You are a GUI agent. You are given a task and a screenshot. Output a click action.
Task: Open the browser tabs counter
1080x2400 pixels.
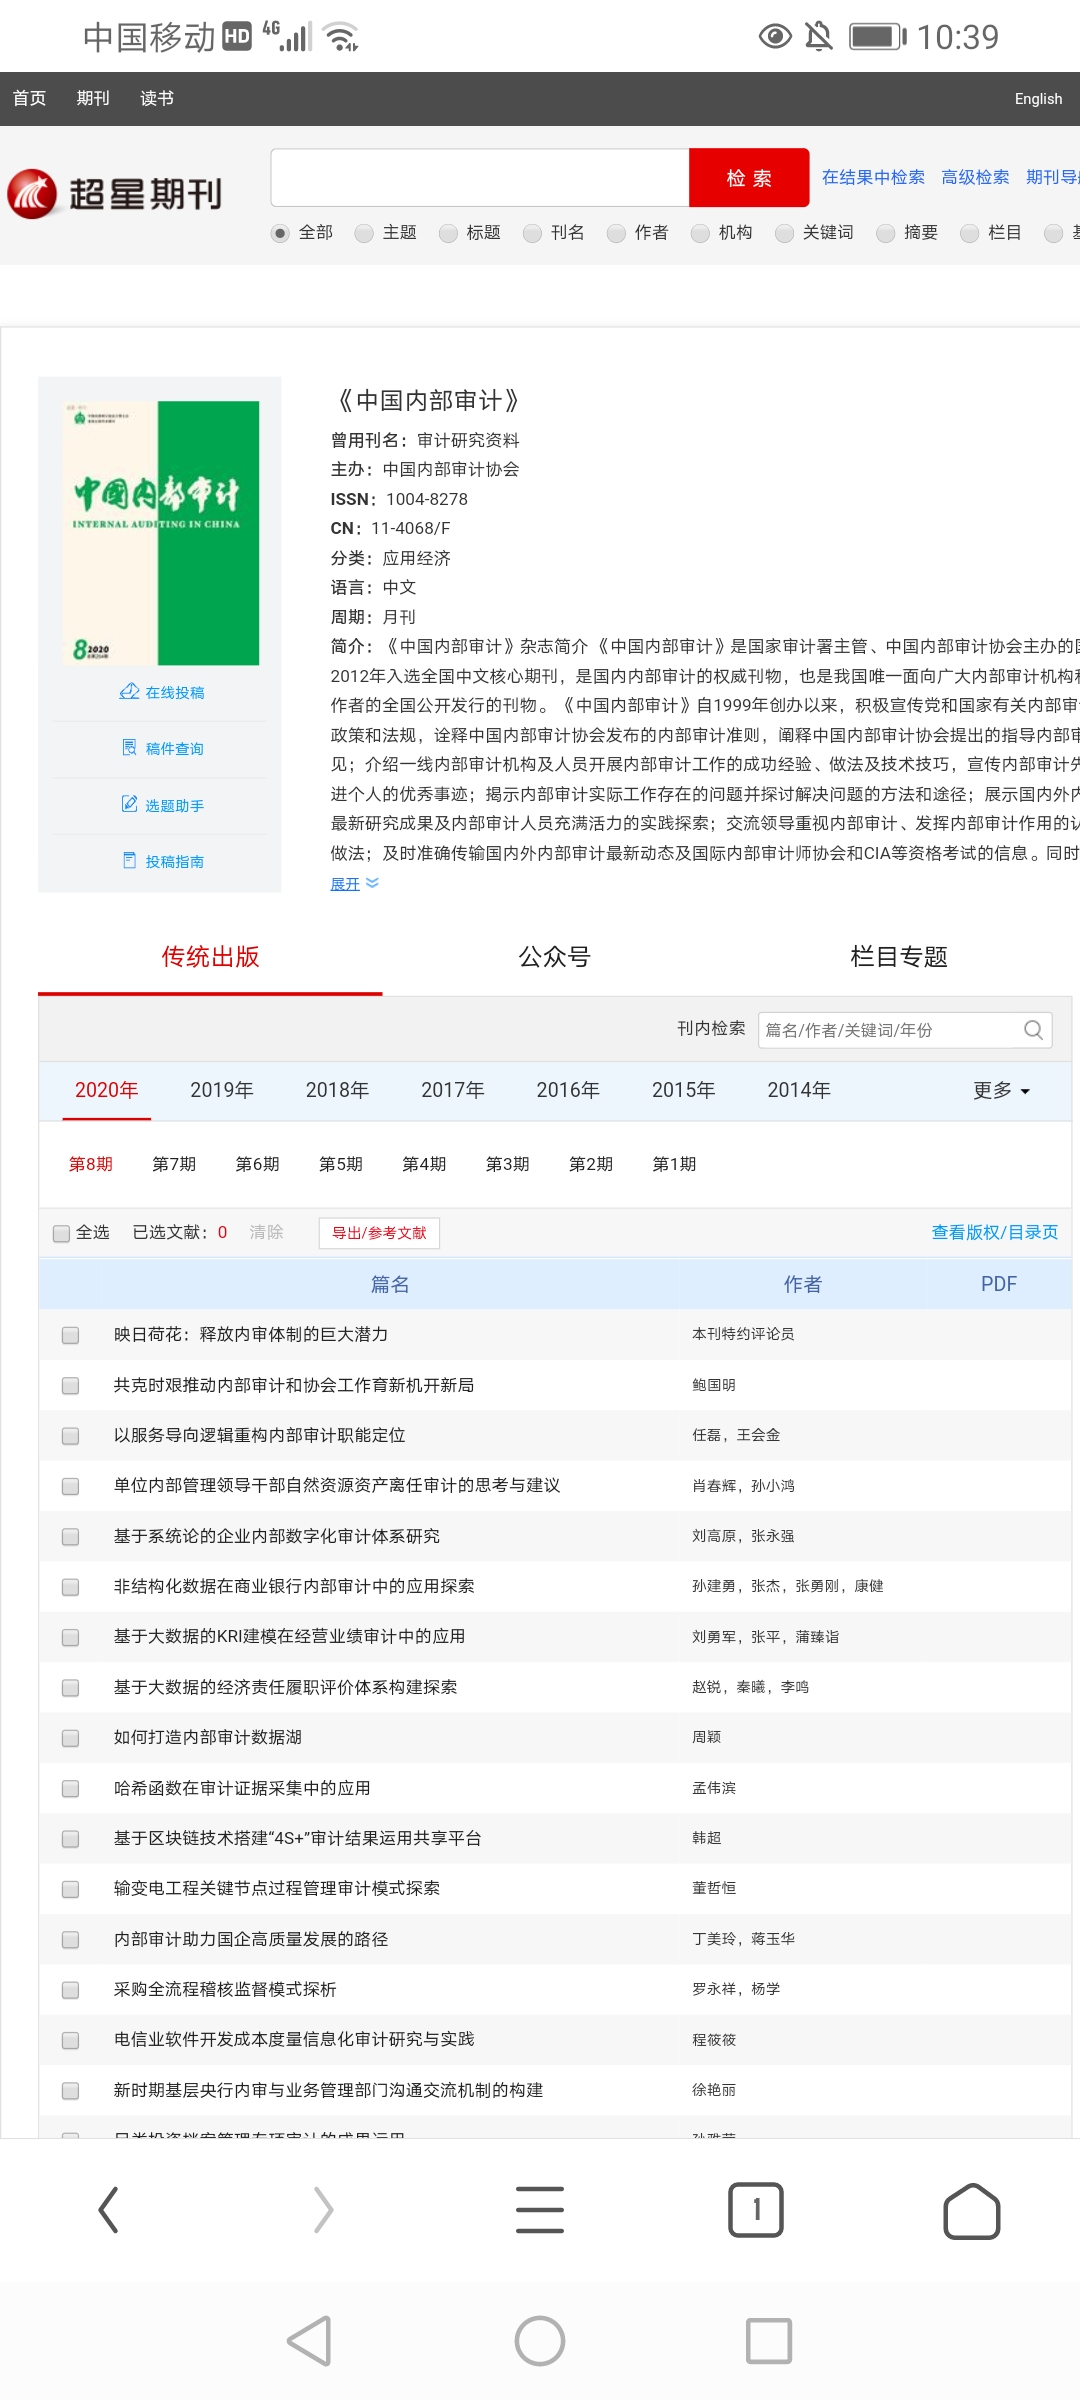pyautogui.click(x=756, y=2209)
